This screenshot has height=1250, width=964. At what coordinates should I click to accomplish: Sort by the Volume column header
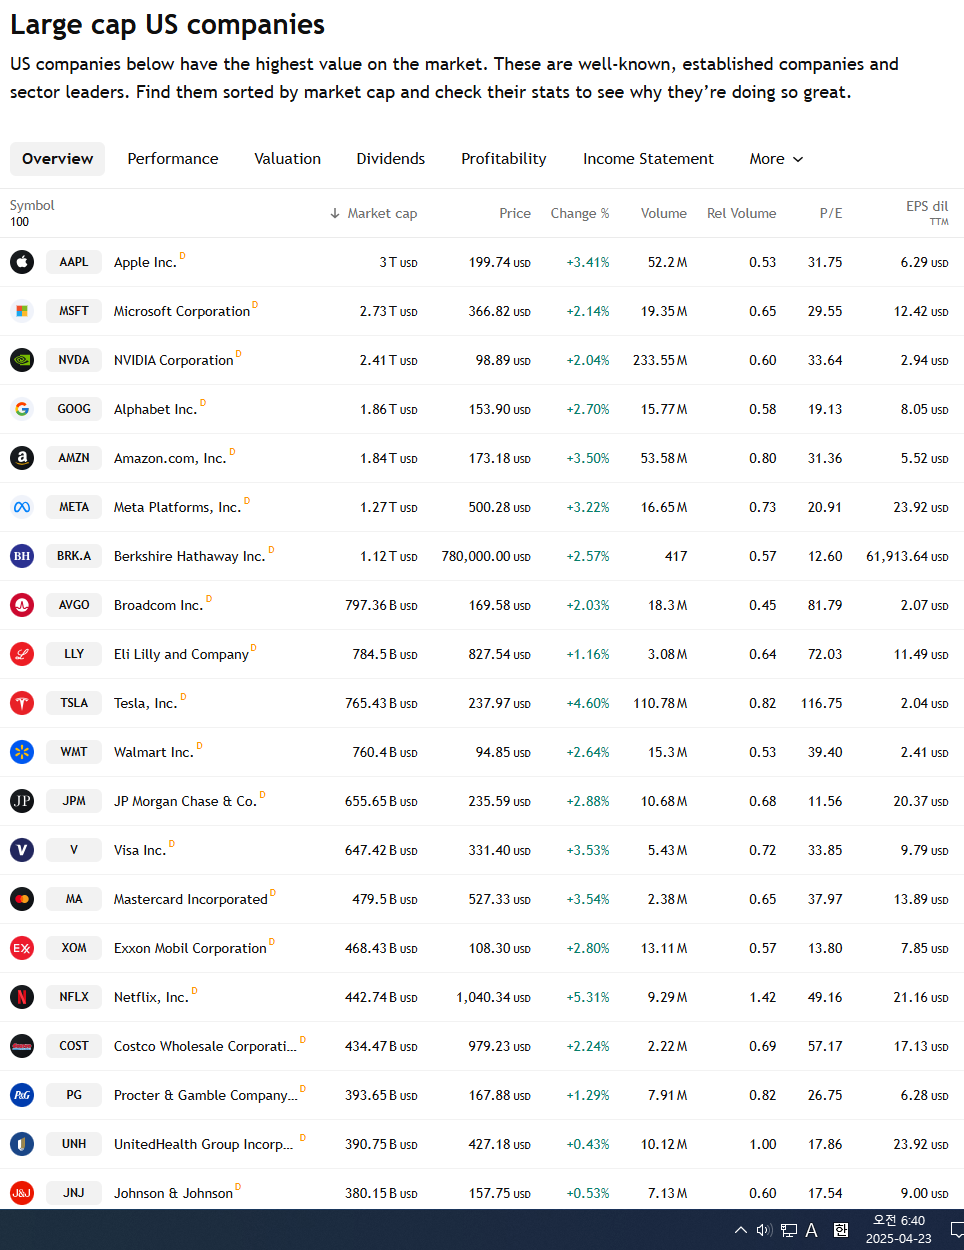coord(664,213)
